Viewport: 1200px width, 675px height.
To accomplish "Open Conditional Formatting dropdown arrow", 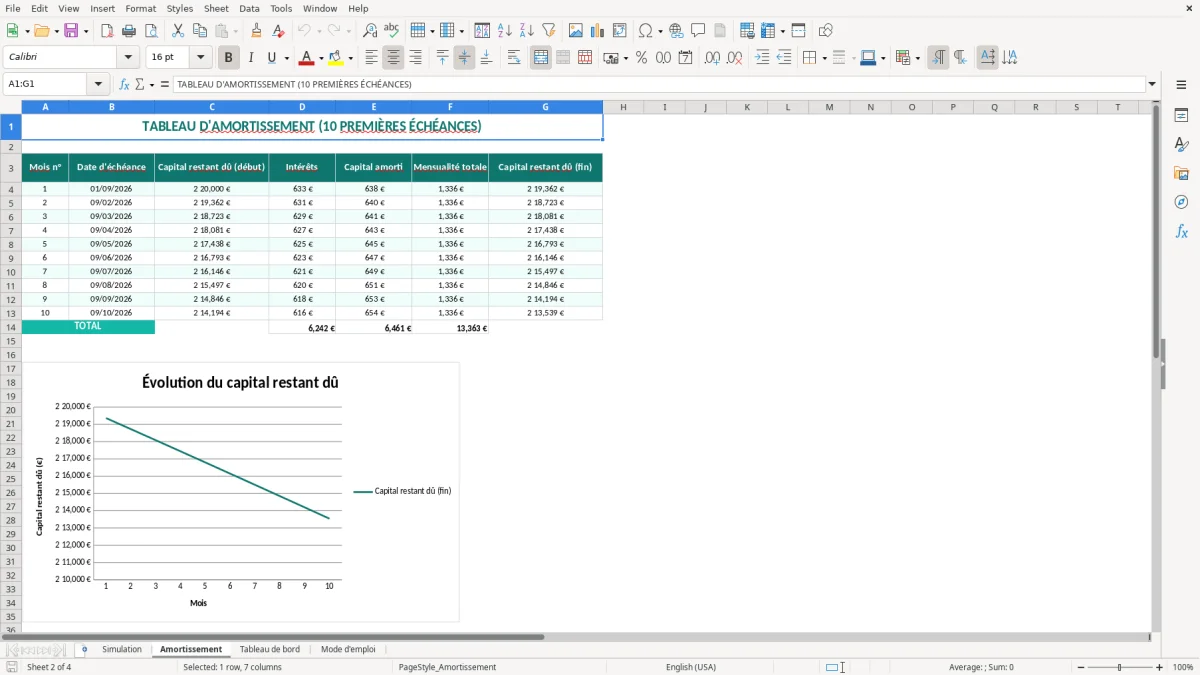I will point(918,58).
